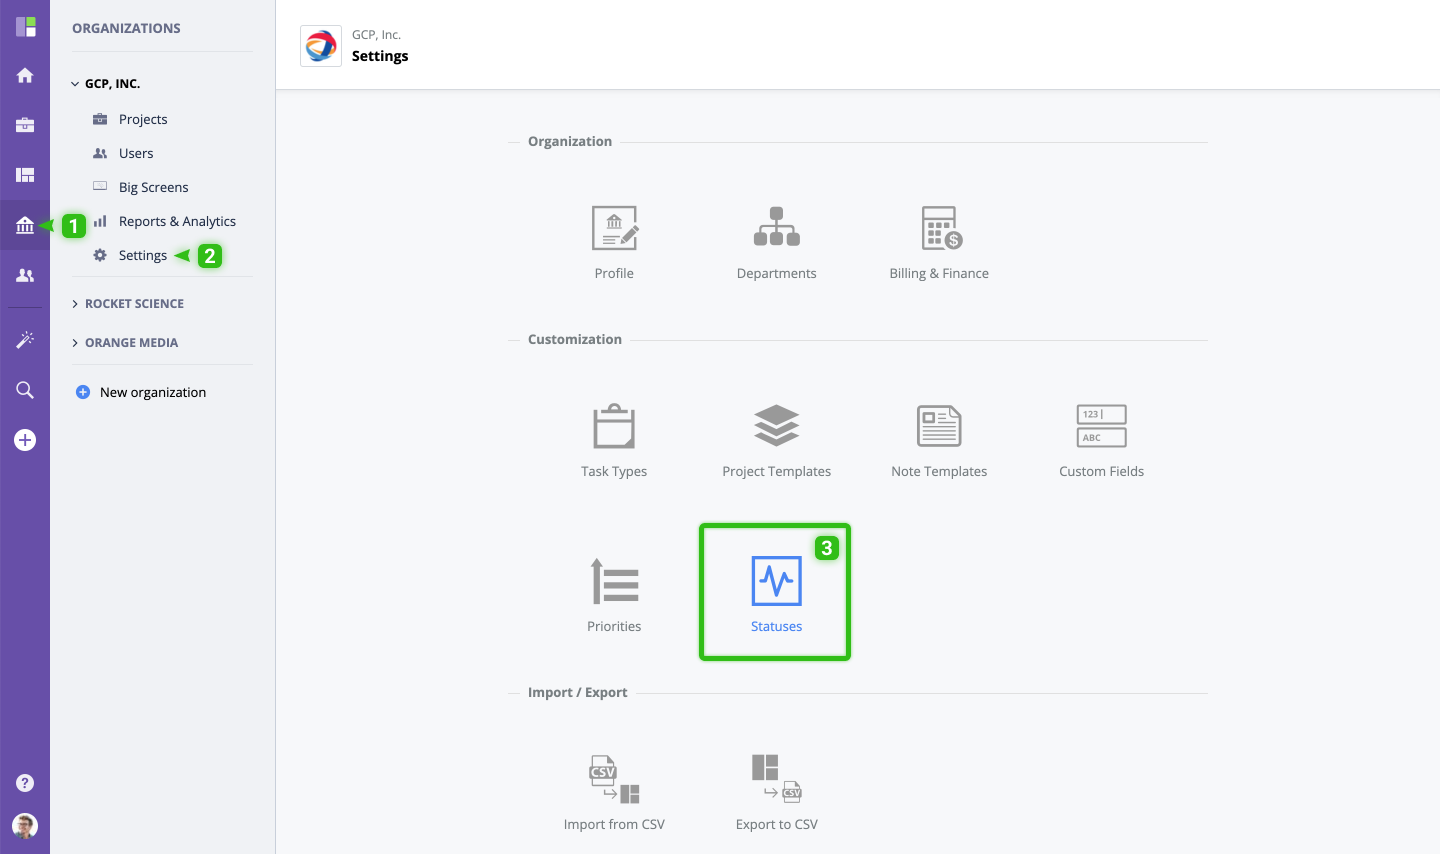The height and width of the screenshot is (854, 1440).
Task: Click the Billing & Finance label
Action: pyautogui.click(x=939, y=274)
